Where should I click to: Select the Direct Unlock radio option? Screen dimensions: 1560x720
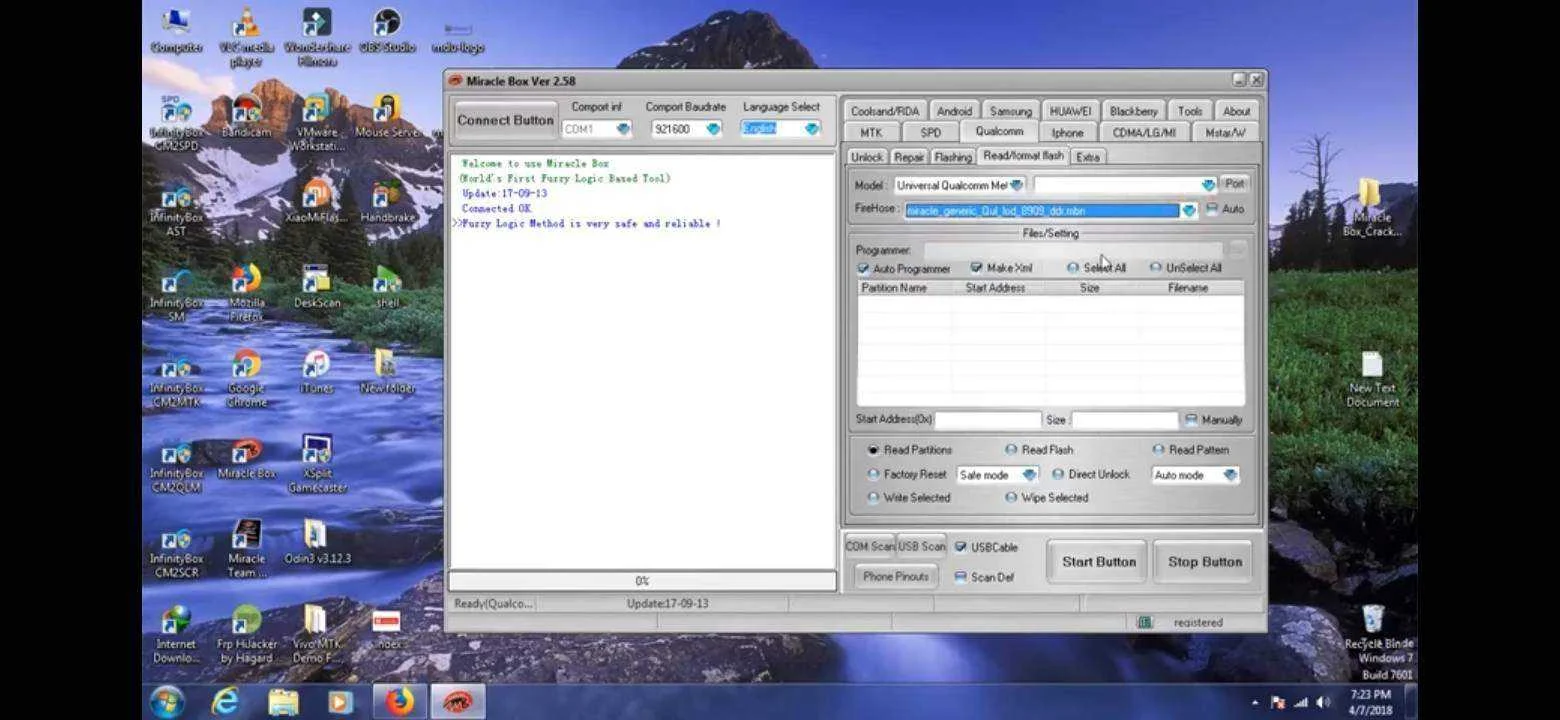coord(1058,474)
